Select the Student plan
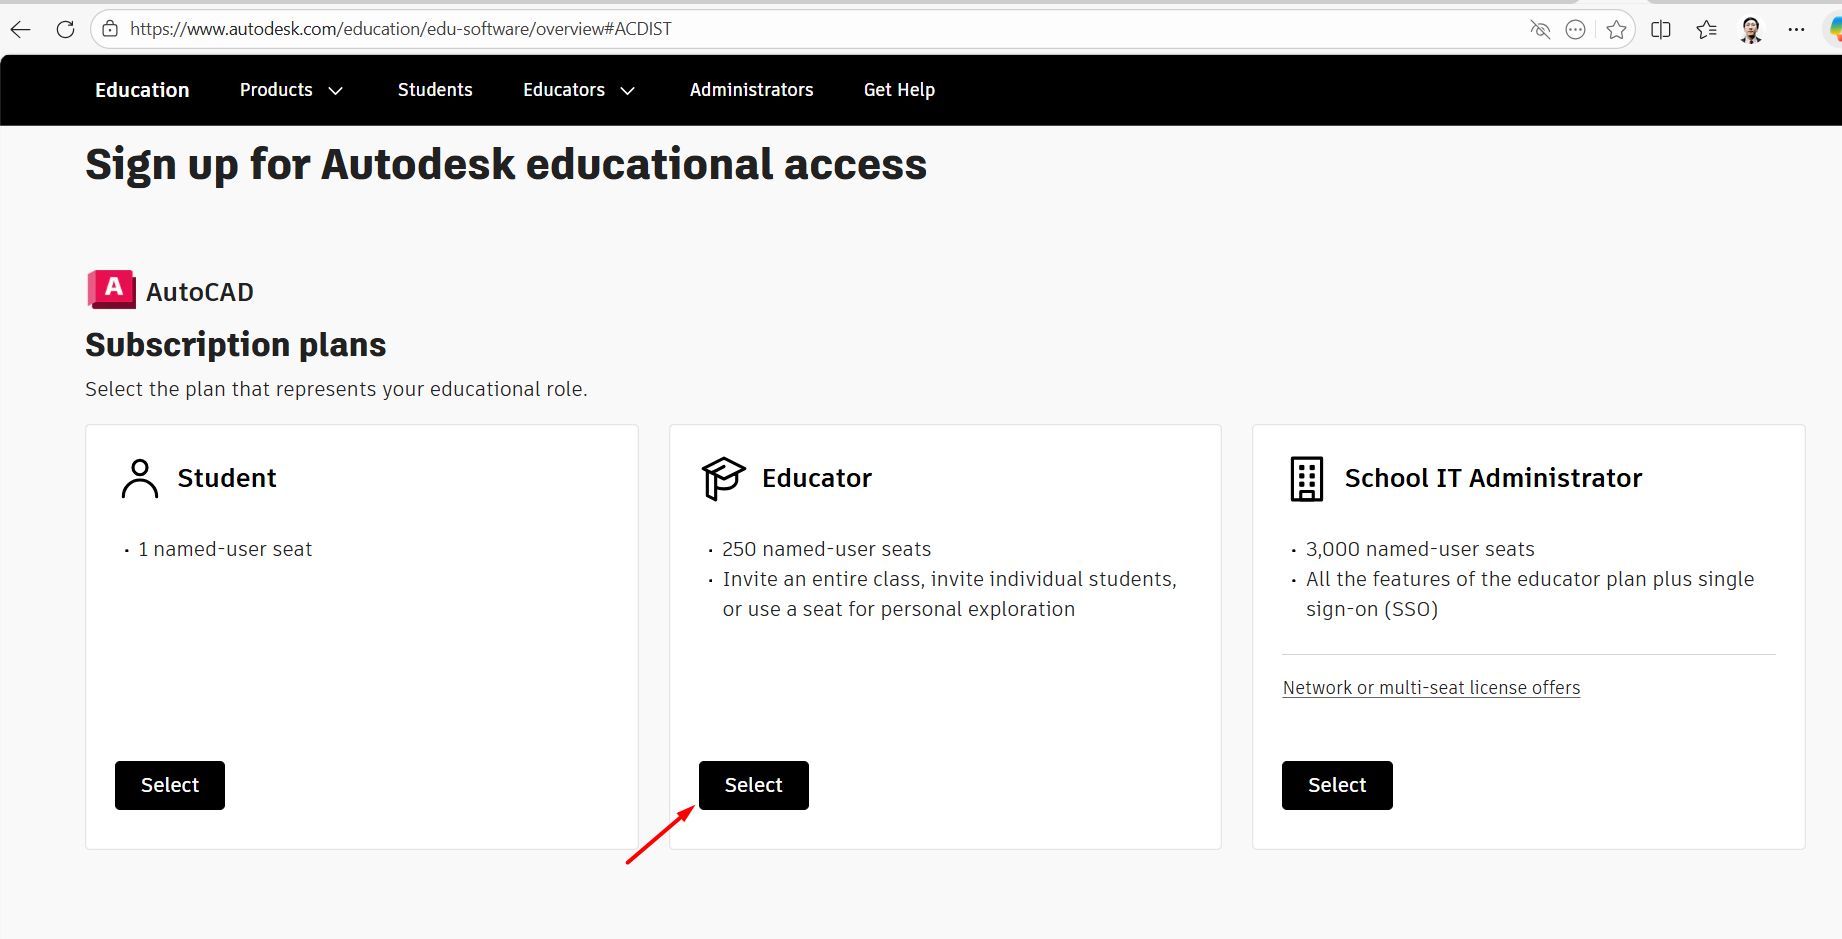Viewport: 1842px width, 939px height. click(x=170, y=785)
